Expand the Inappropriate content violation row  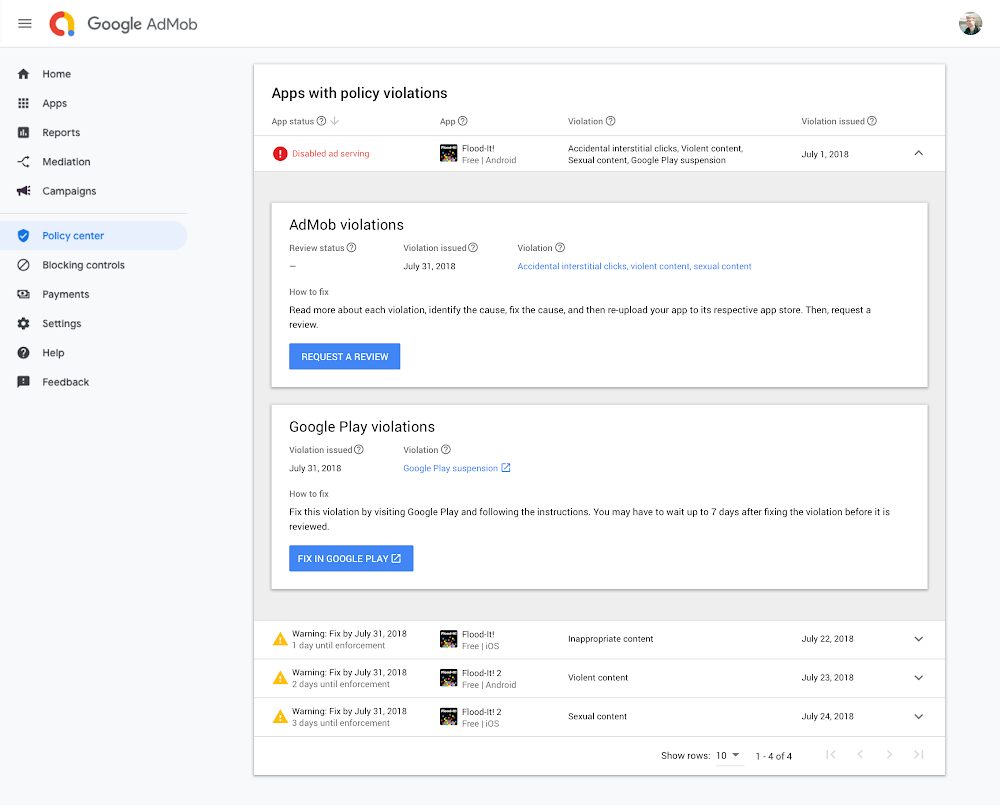(x=919, y=639)
